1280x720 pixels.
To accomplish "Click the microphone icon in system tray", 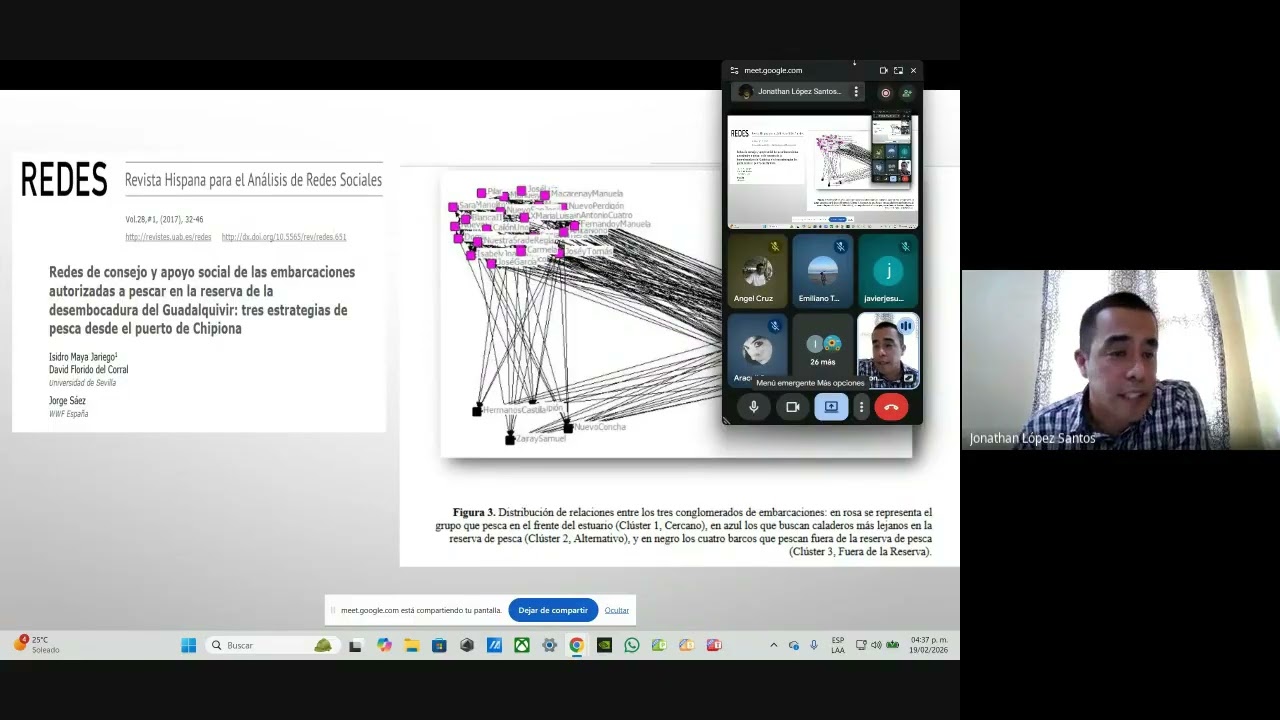I will coord(813,645).
